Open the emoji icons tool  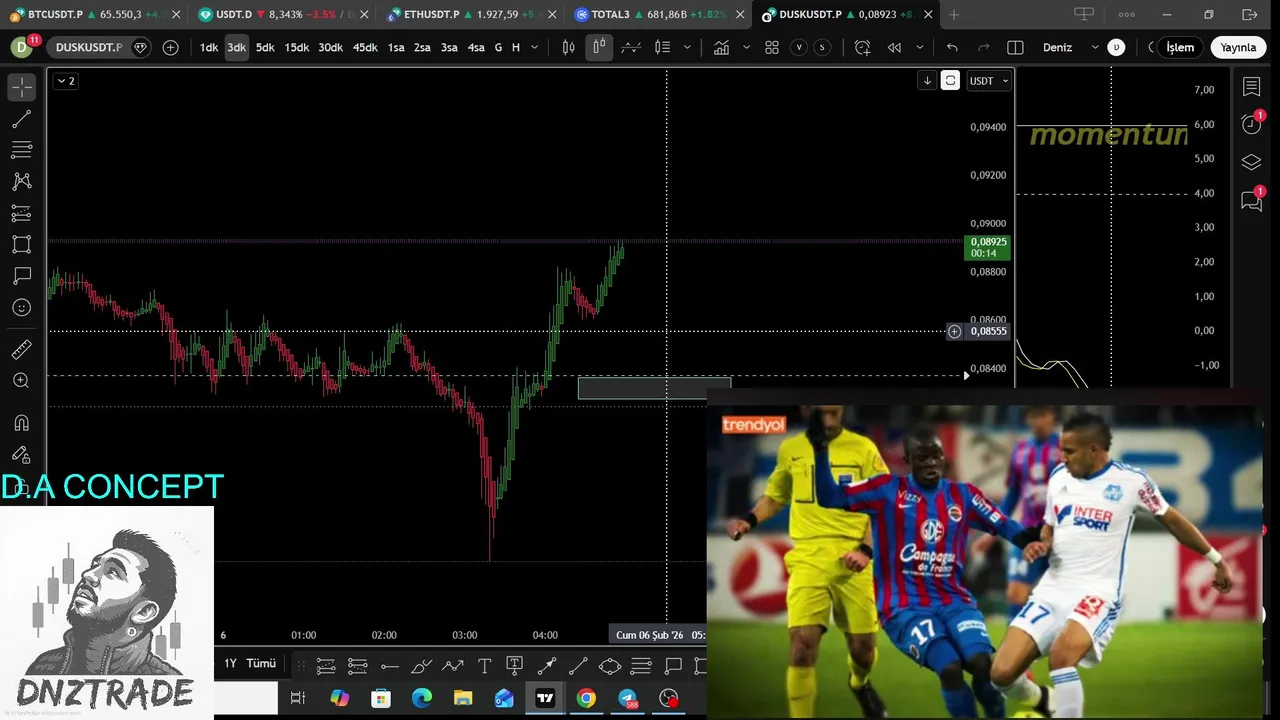[x=21, y=307]
